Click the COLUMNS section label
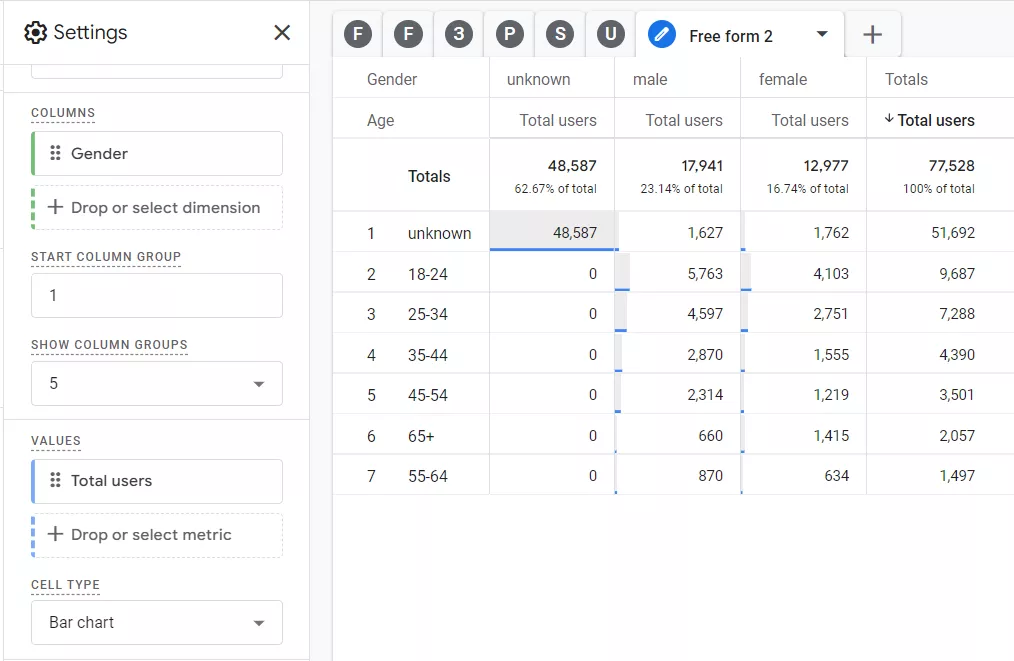Screen dimensions: 1014x661 [x=63, y=113]
